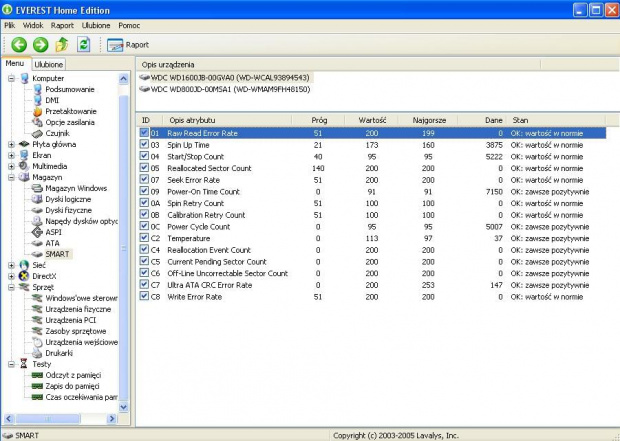Expand the Ekran tree node
This screenshot has height=441, width=620.
pos(11,155)
